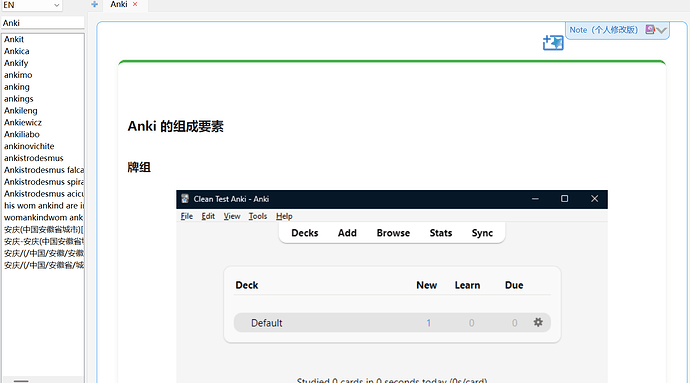Click the heading Anki 的组成要素

176,126
